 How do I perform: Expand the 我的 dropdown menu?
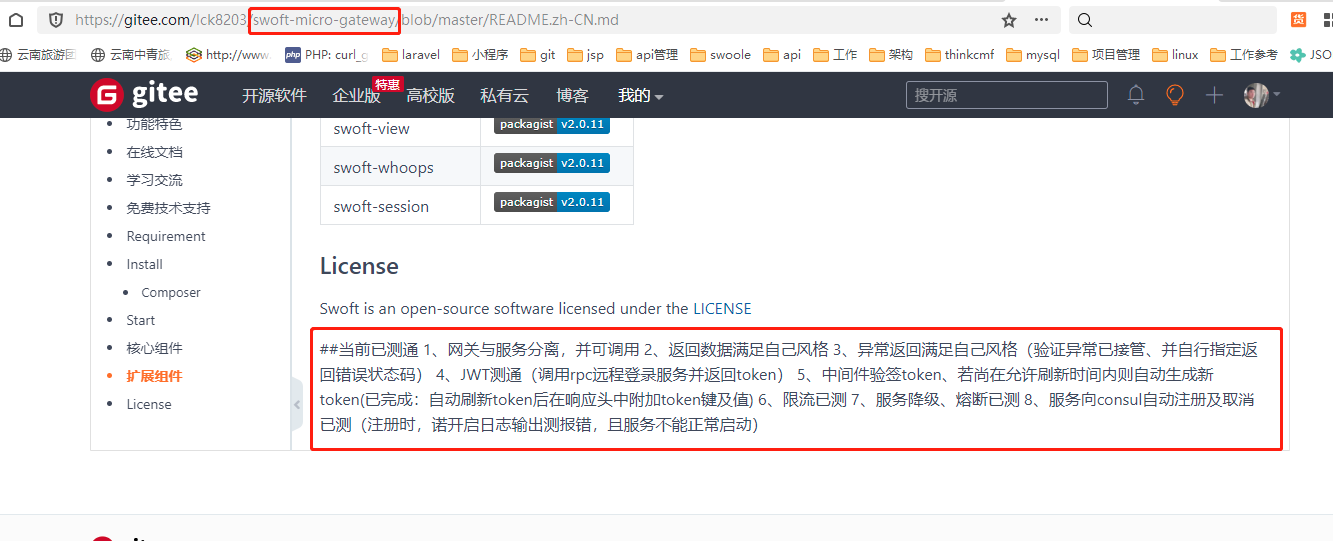640,96
